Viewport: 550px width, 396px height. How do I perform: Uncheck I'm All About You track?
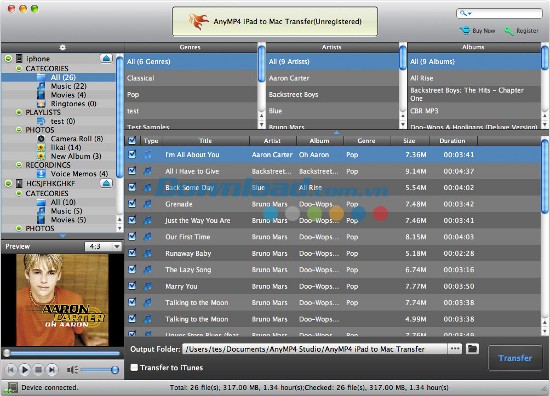pyautogui.click(x=132, y=154)
